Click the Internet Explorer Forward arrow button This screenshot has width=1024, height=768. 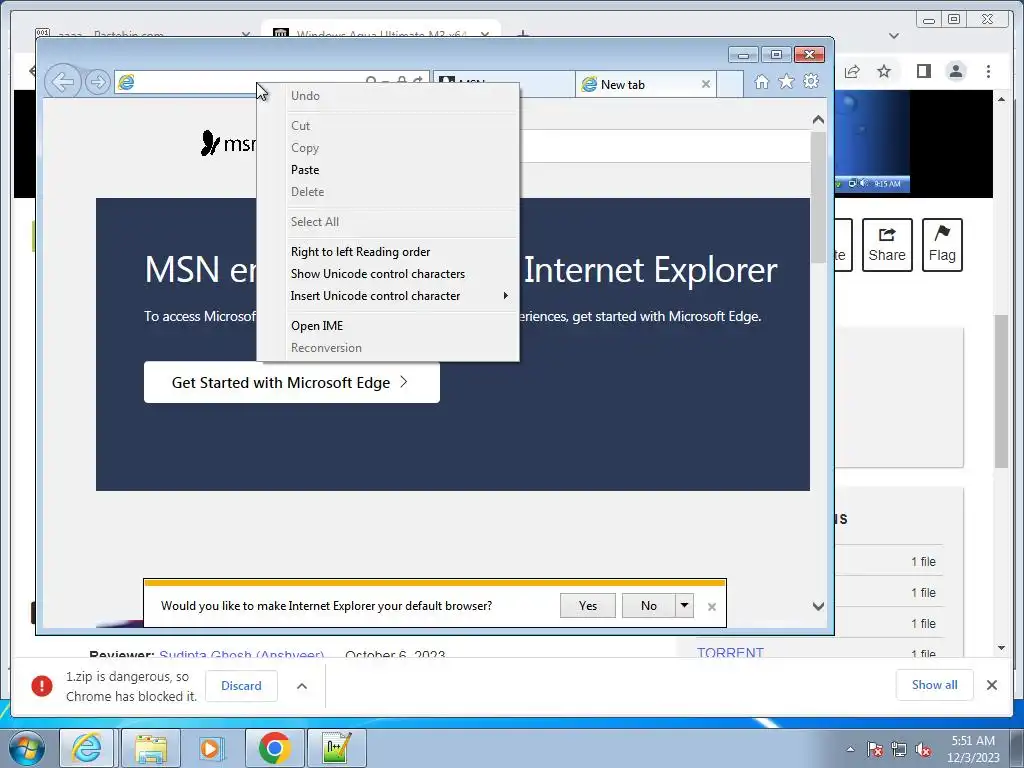pyautogui.click(x=97, y=82)
